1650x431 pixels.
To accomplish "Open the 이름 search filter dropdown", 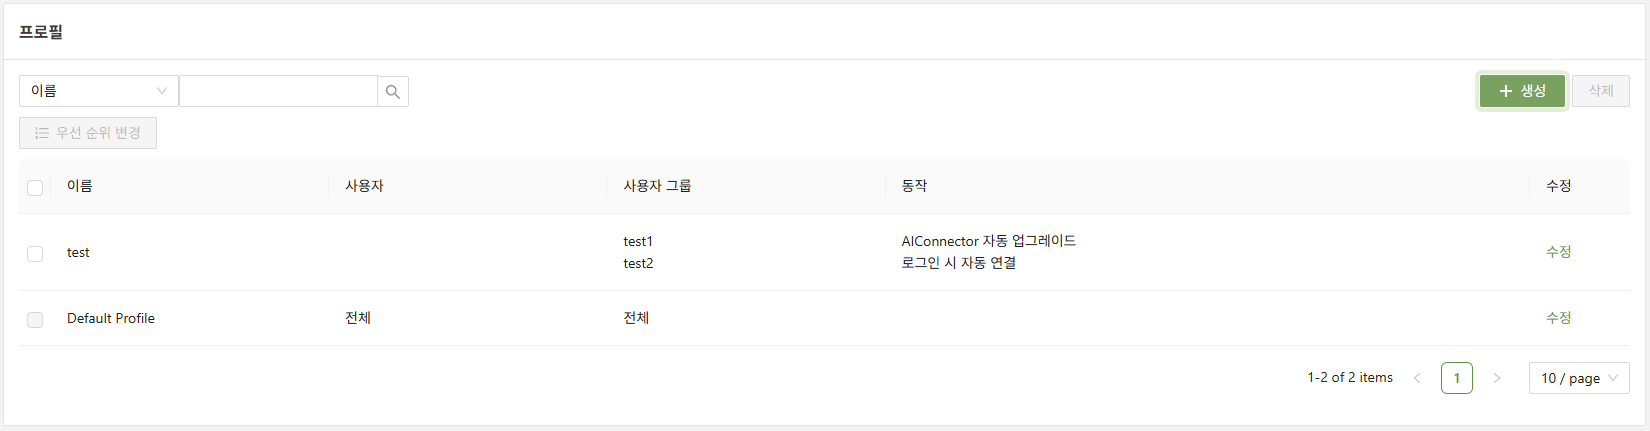I will tap(98, 91).
